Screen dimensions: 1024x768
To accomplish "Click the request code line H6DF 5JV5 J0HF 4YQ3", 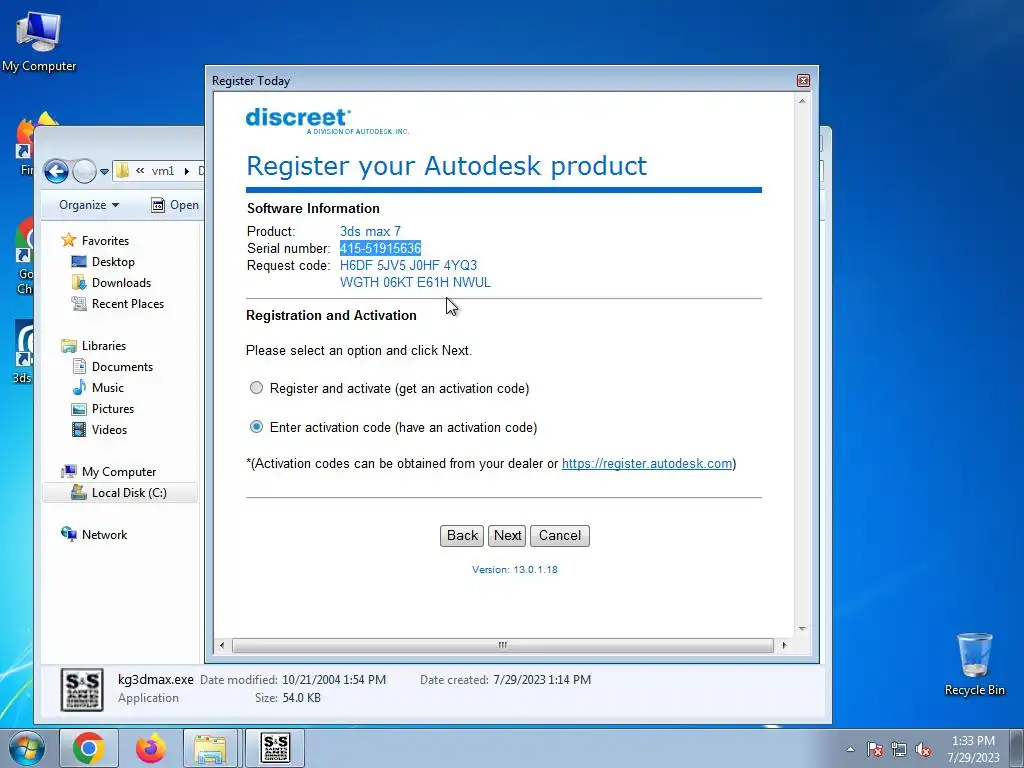I will click(408, 265).
